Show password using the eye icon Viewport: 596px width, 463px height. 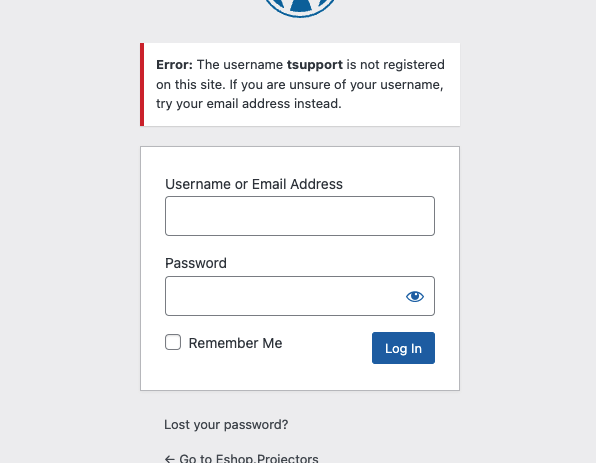pos(415,296)
